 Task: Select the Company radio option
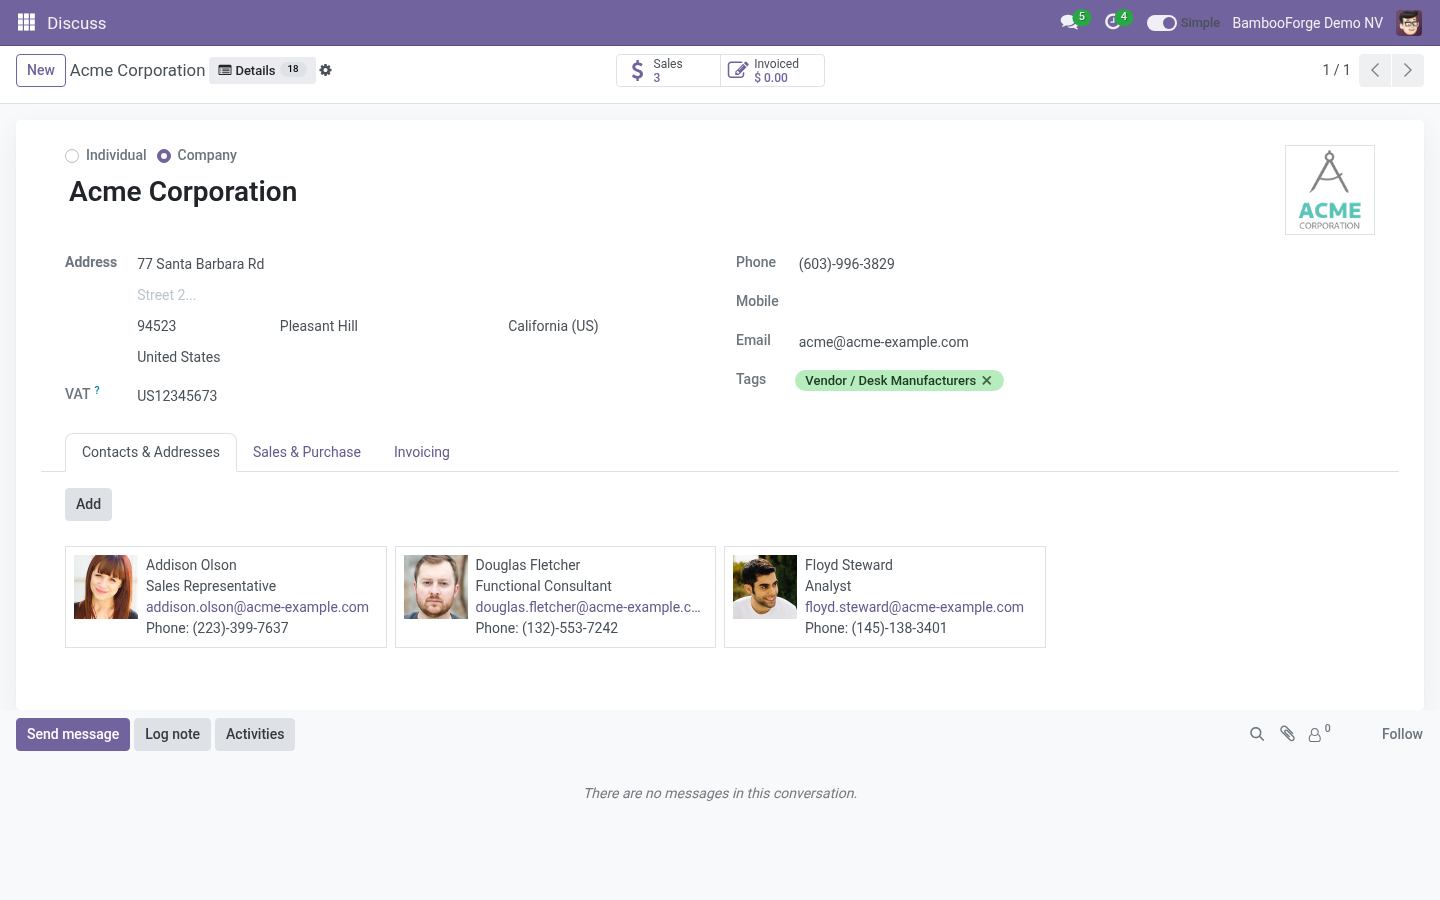pyautogui.click(x=164, y=156)
